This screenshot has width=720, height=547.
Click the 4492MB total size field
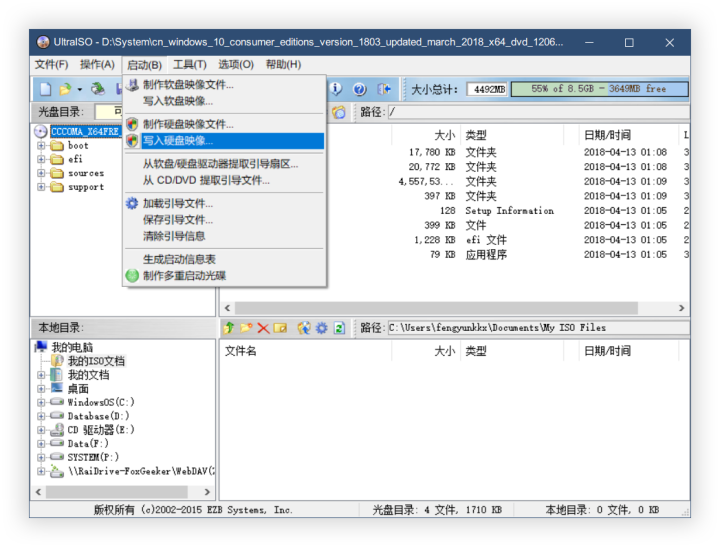(487, 89)
